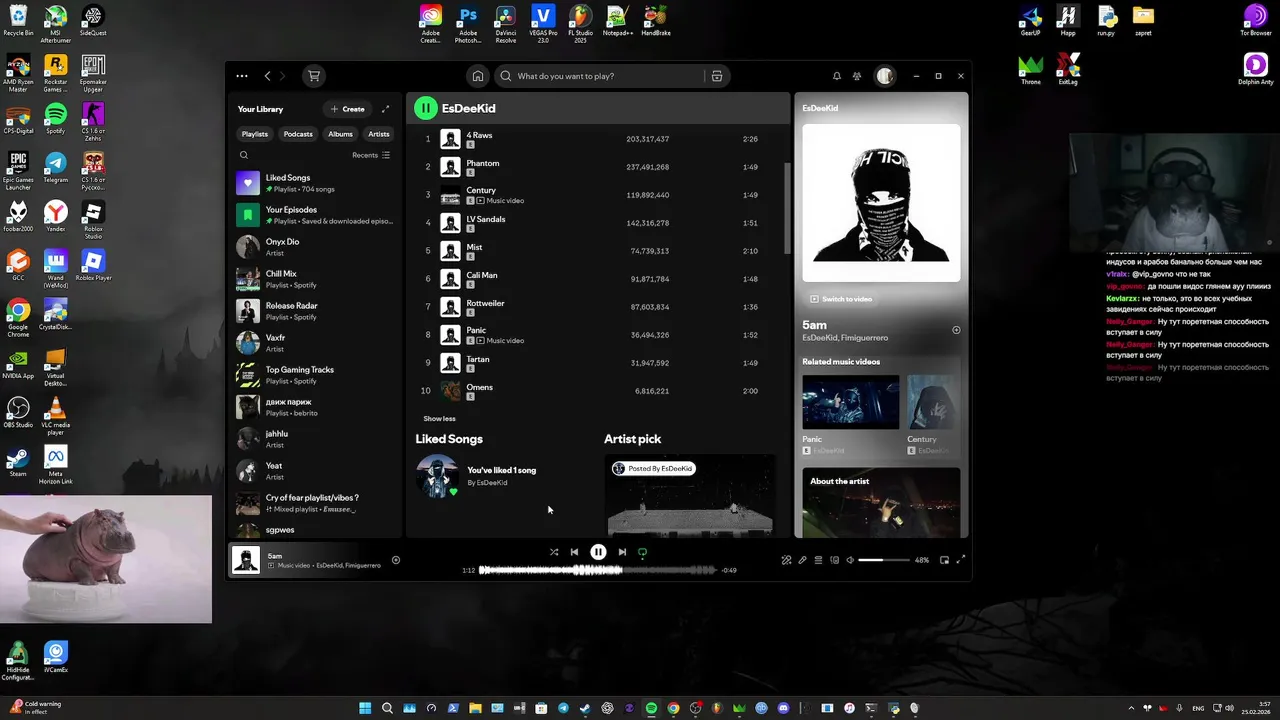Open the play queue
The image size is (1280, 720).
[818, 560]
